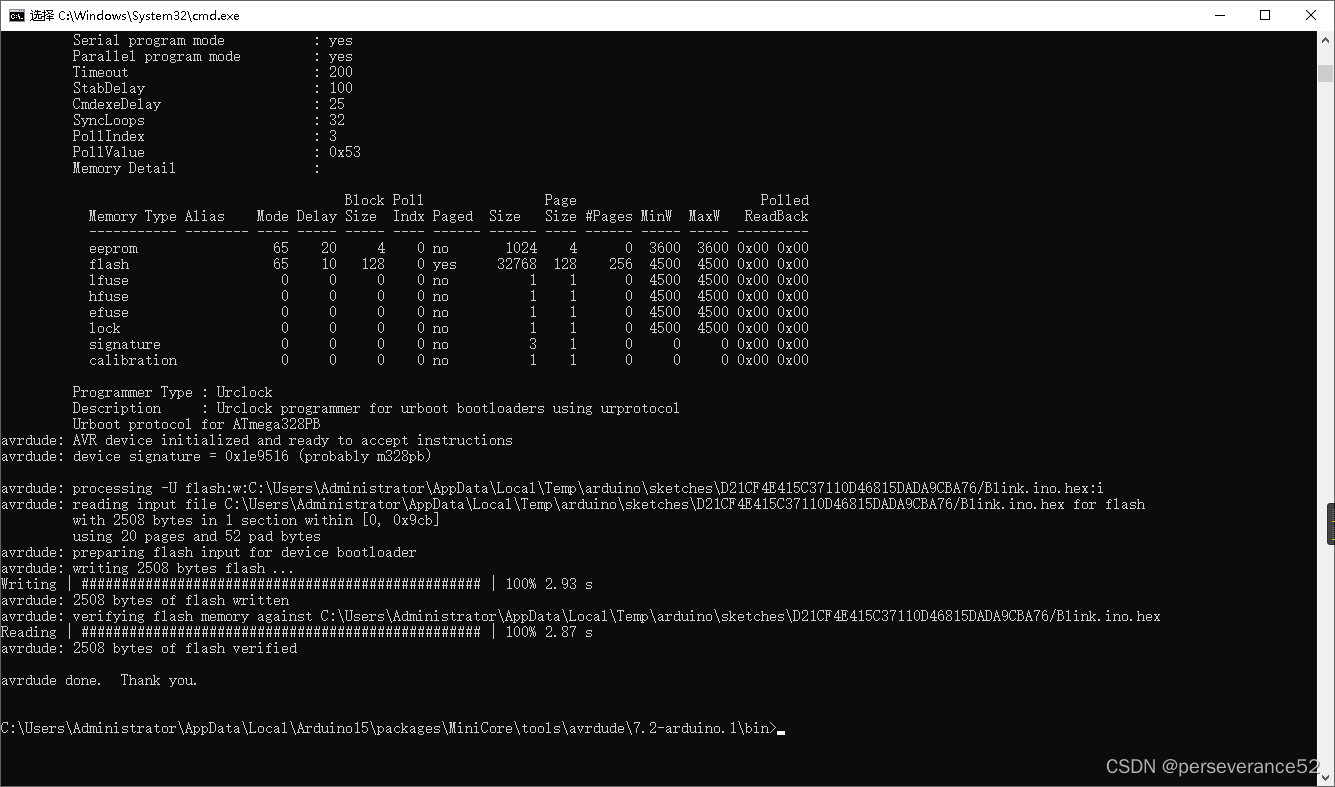The width and height of the screenshot is (1335, 787).
Task: Click the cmd.exe icon in title bar
Action: (x=15, y=15)
